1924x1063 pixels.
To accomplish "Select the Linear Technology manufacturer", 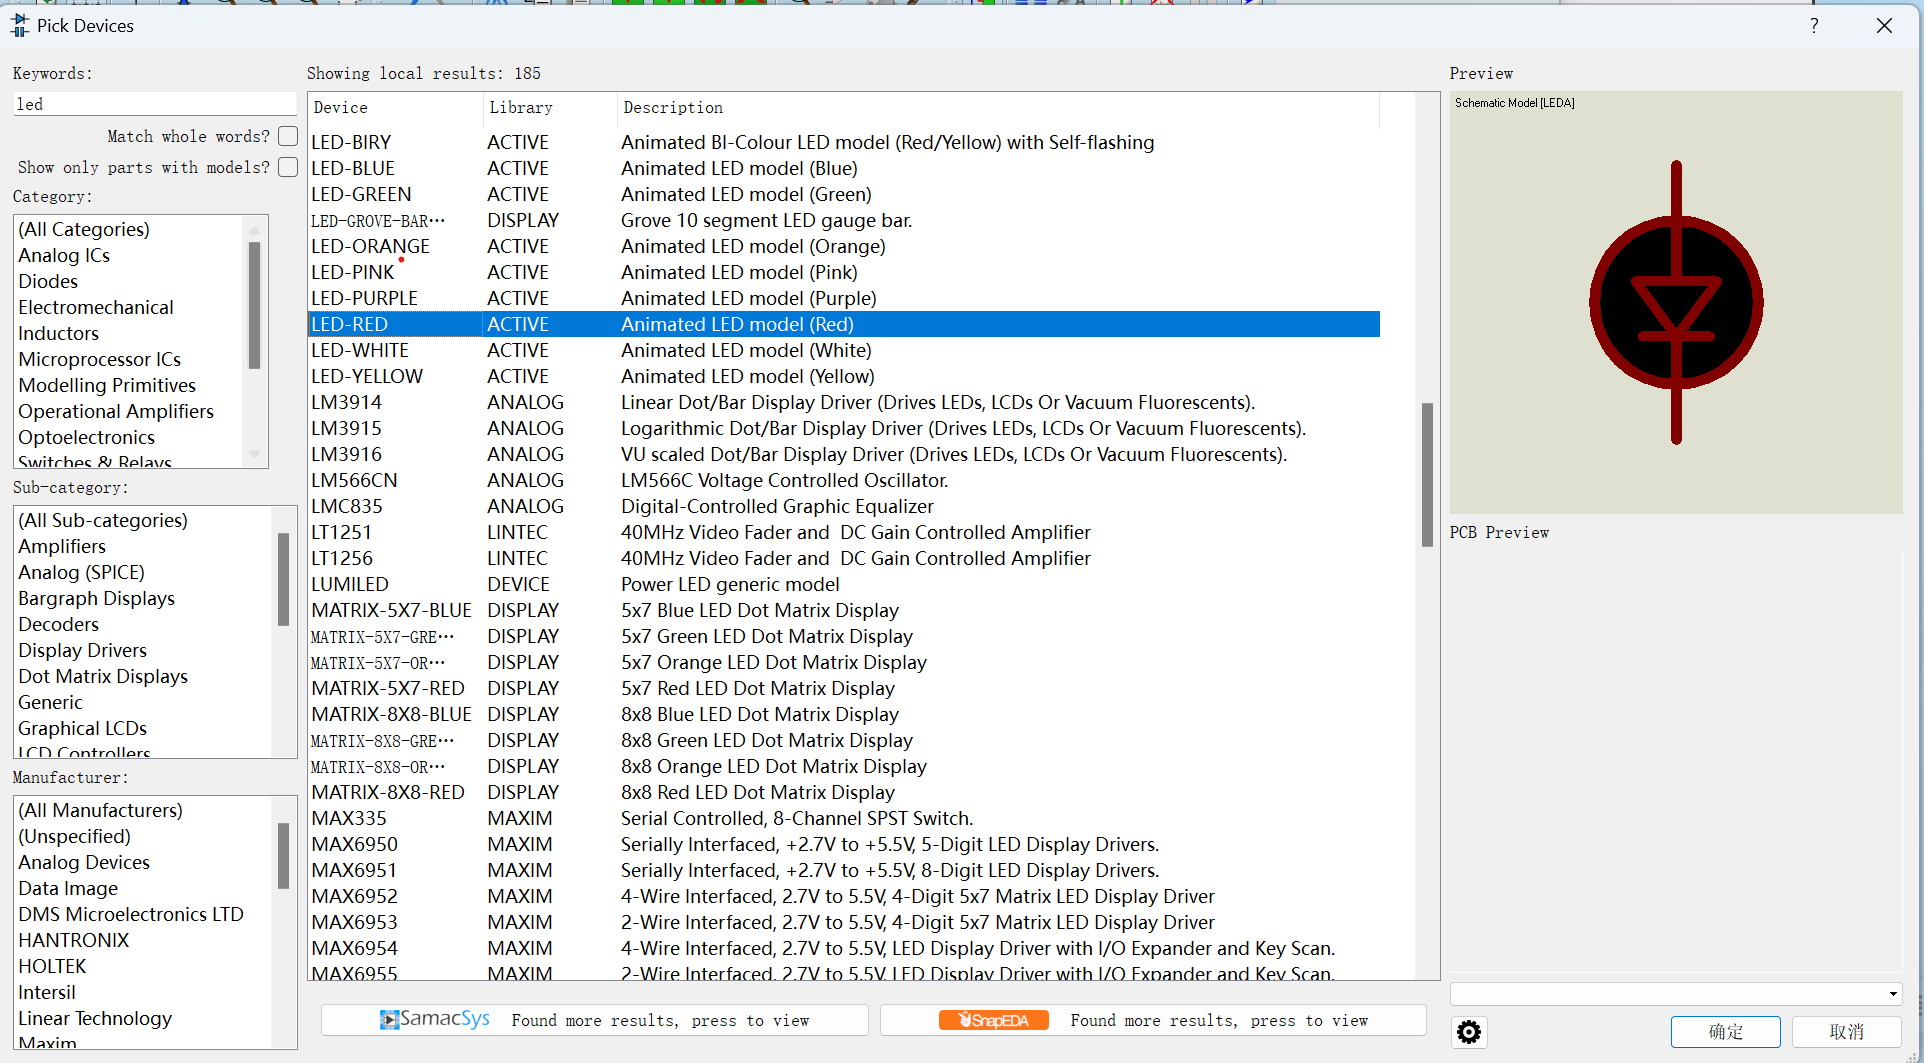I will pyautogui.click(x=95, y=1018).
